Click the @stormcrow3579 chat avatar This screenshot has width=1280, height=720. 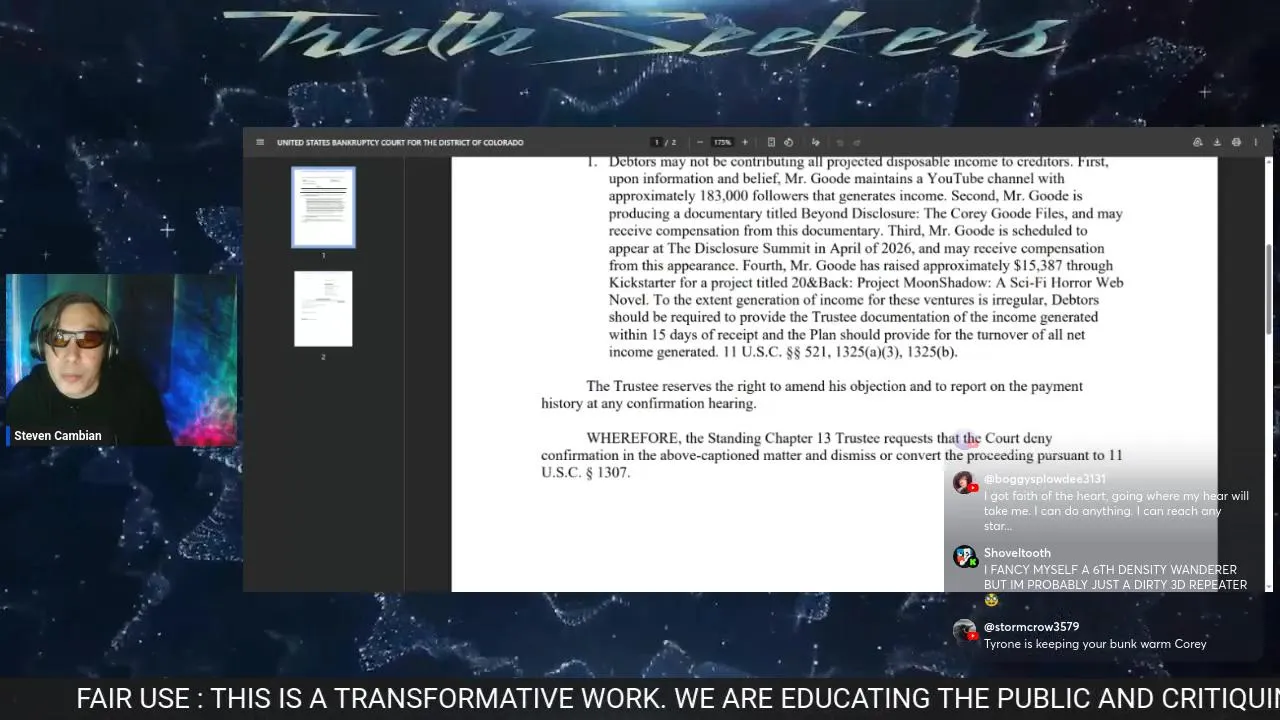(964, 631)
